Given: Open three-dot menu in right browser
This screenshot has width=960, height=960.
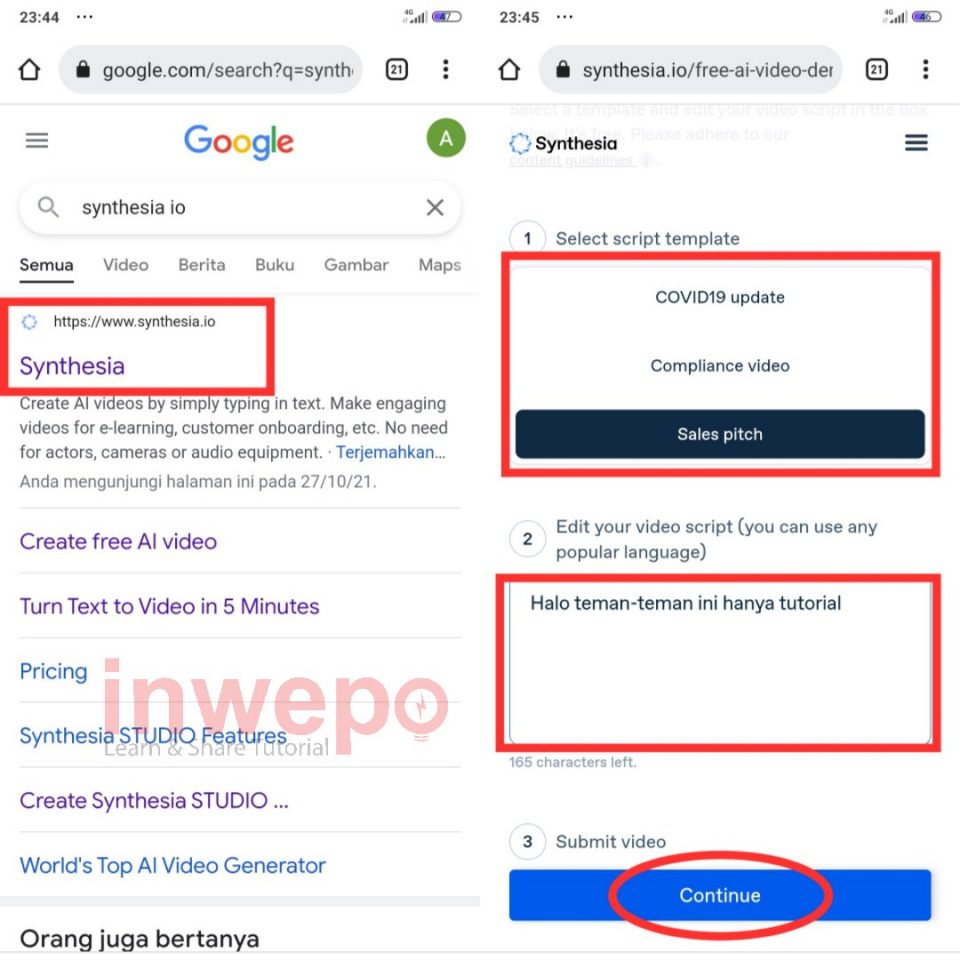Looking at the screenshot, I should pyautogui.click(x=926, y=69).
